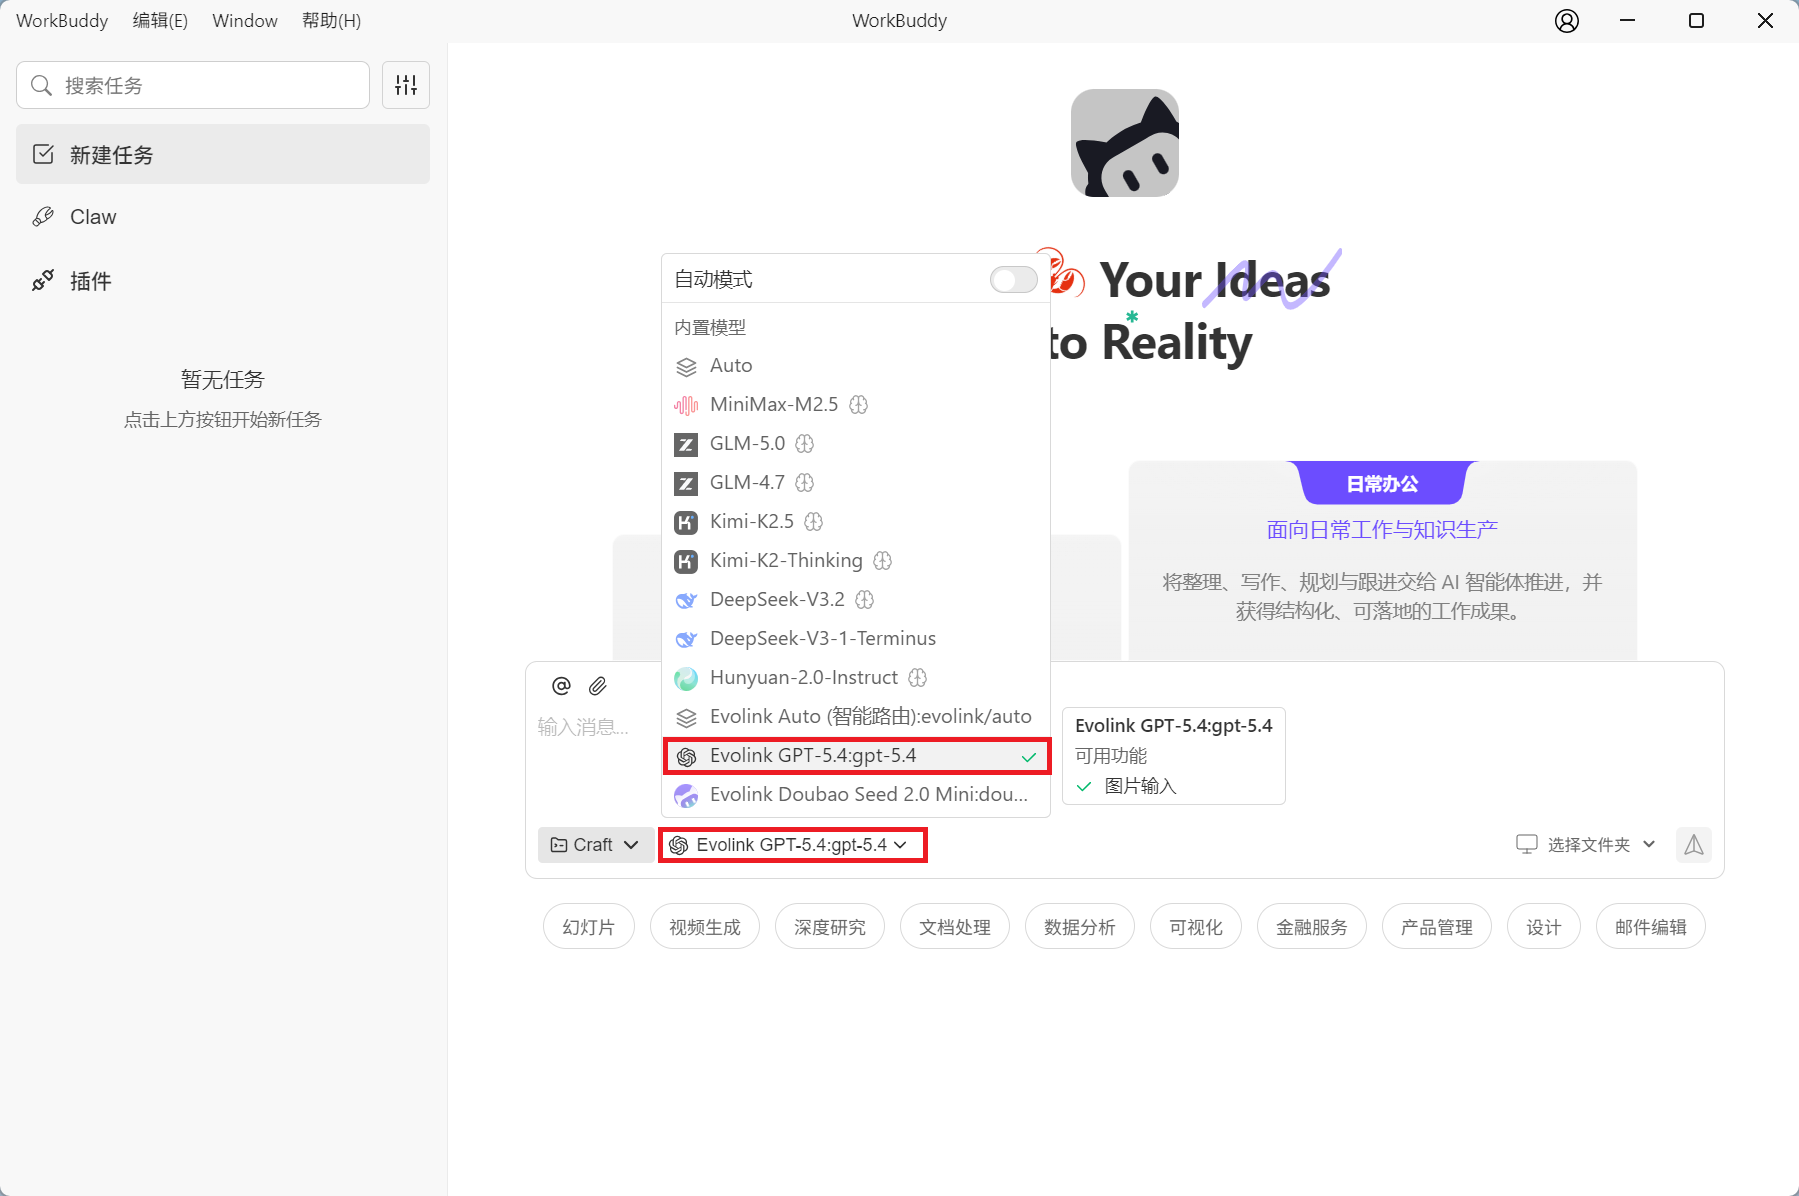The height and width of the screenshot is (1196, 1799).
Task: Click the 视频生成 suggestion chip
Action: [705, 927]
